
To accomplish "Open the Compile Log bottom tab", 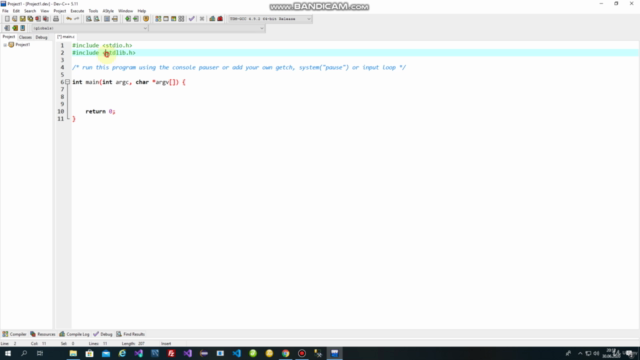I will tap(74, 334).
